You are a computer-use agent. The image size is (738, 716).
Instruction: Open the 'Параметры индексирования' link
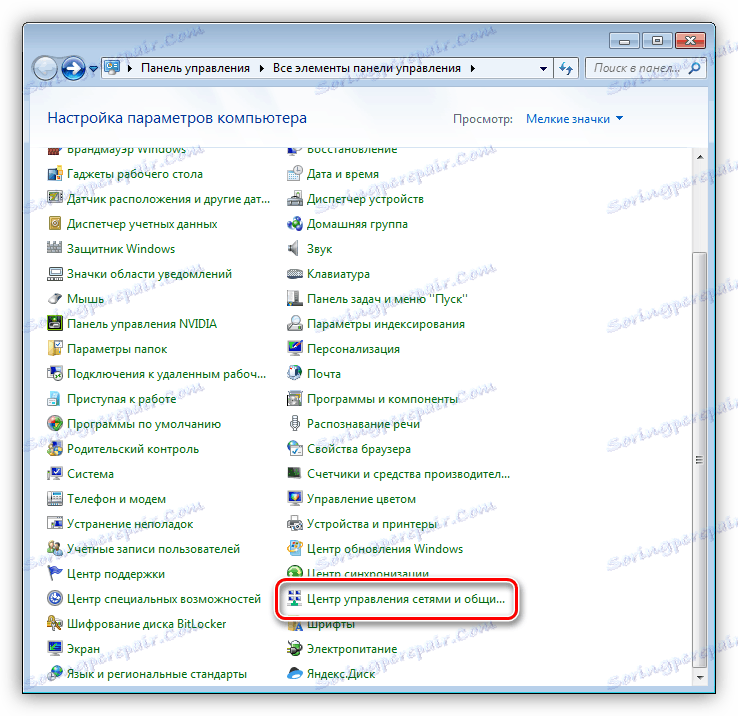(385, 324)
